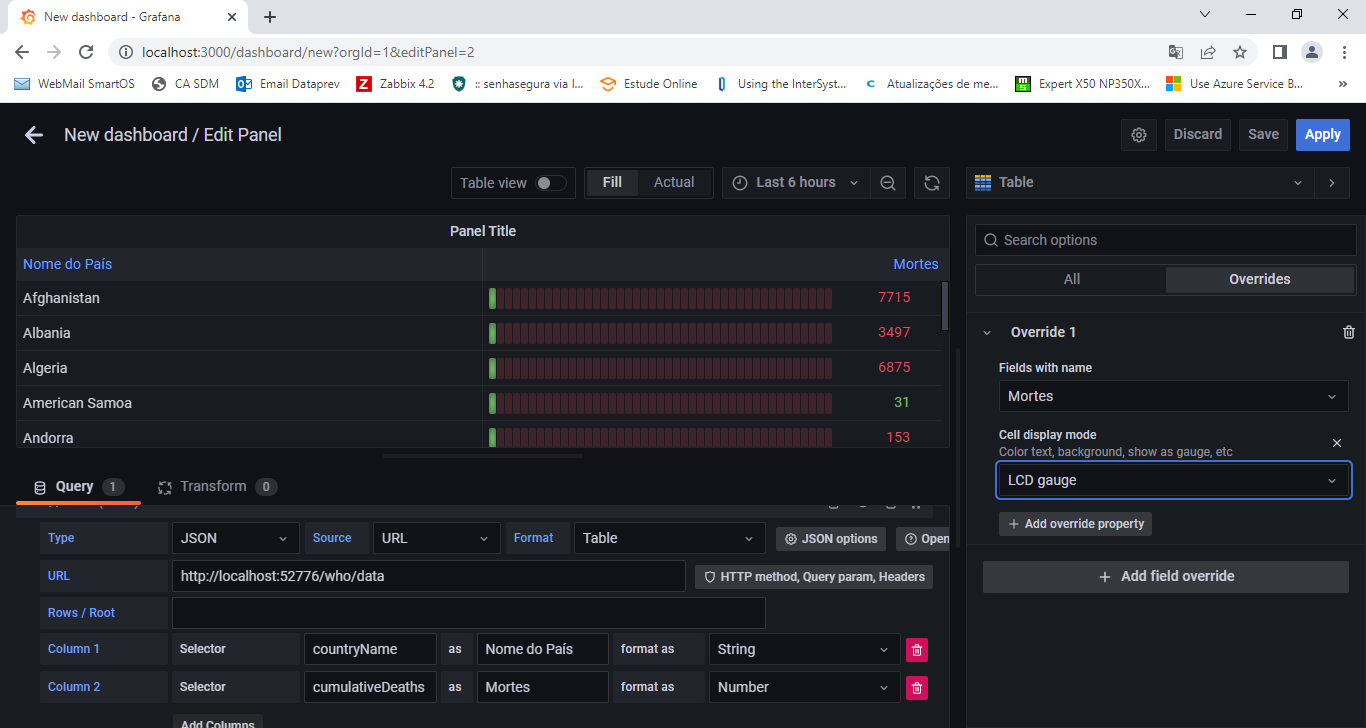Image resolution: width=1366 pixels, height=728 pixels.
Task: Click the back arrow to exit Edit Panel
Action: point(34,135)
